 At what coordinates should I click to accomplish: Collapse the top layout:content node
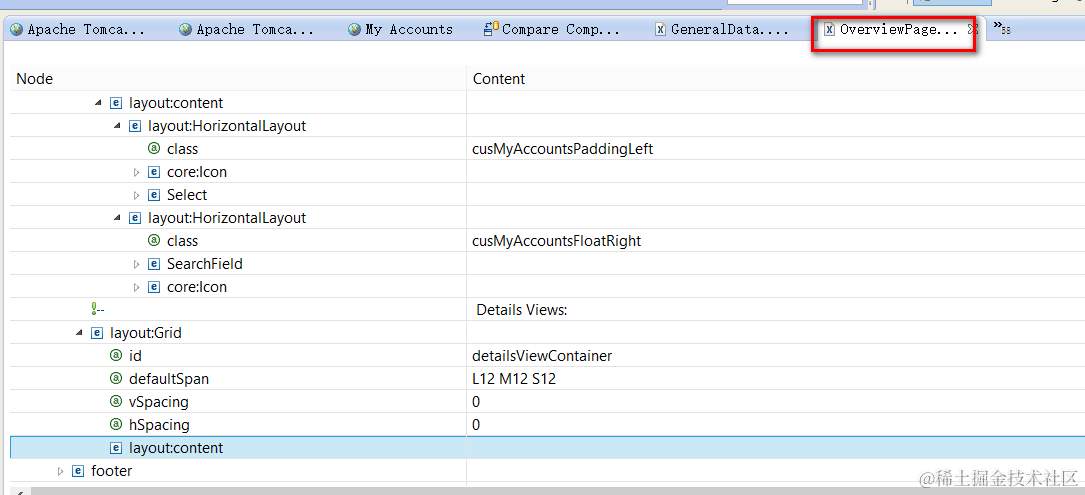point(98,103)
